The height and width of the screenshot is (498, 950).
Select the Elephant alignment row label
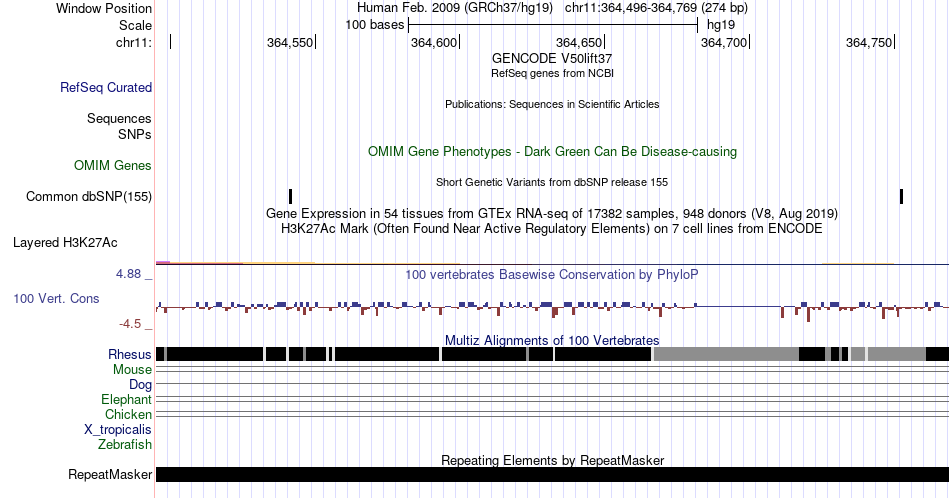(126, 399)
